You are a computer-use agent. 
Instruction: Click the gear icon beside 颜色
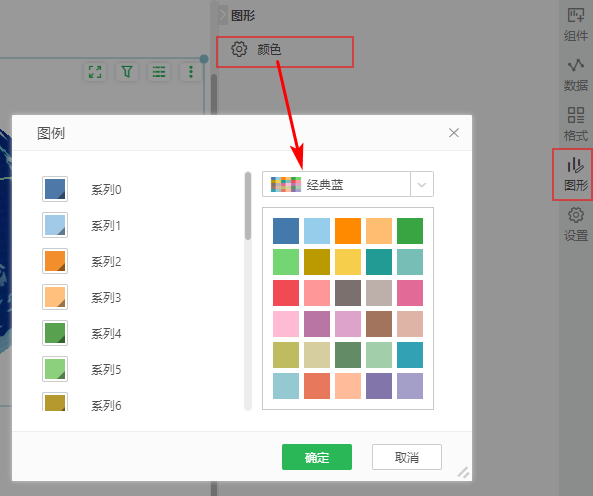click(x=239, y=49)
